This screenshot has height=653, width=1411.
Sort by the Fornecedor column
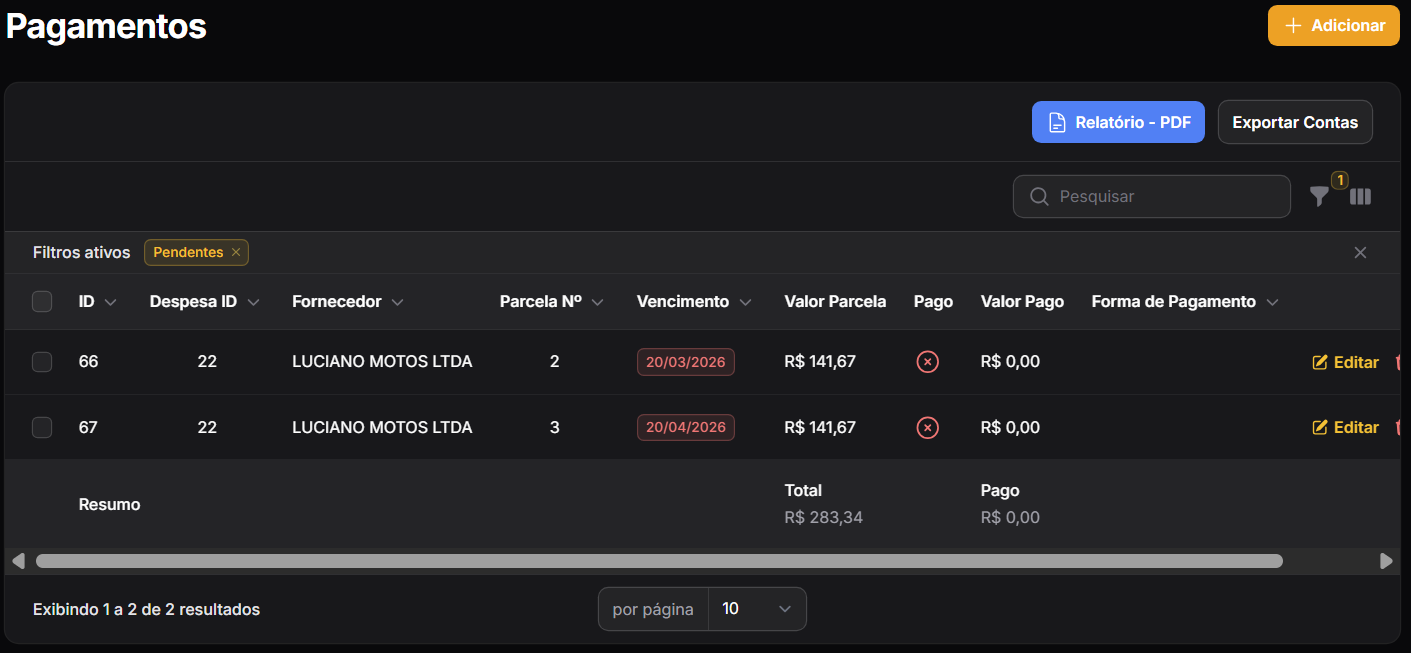click(x=348, y=302)
